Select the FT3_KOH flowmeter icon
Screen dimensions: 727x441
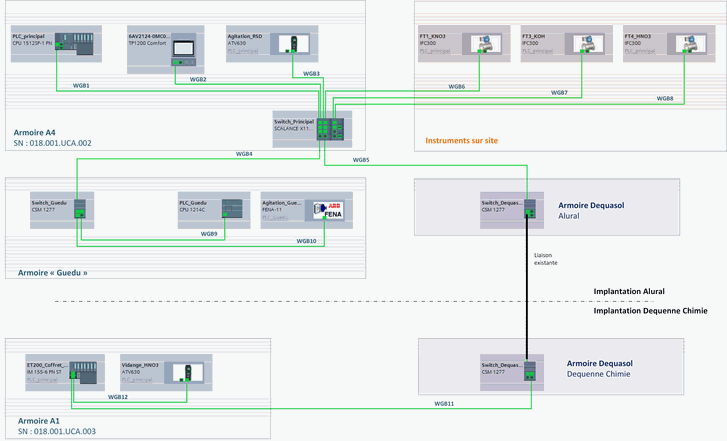click(x=588, y=44)
